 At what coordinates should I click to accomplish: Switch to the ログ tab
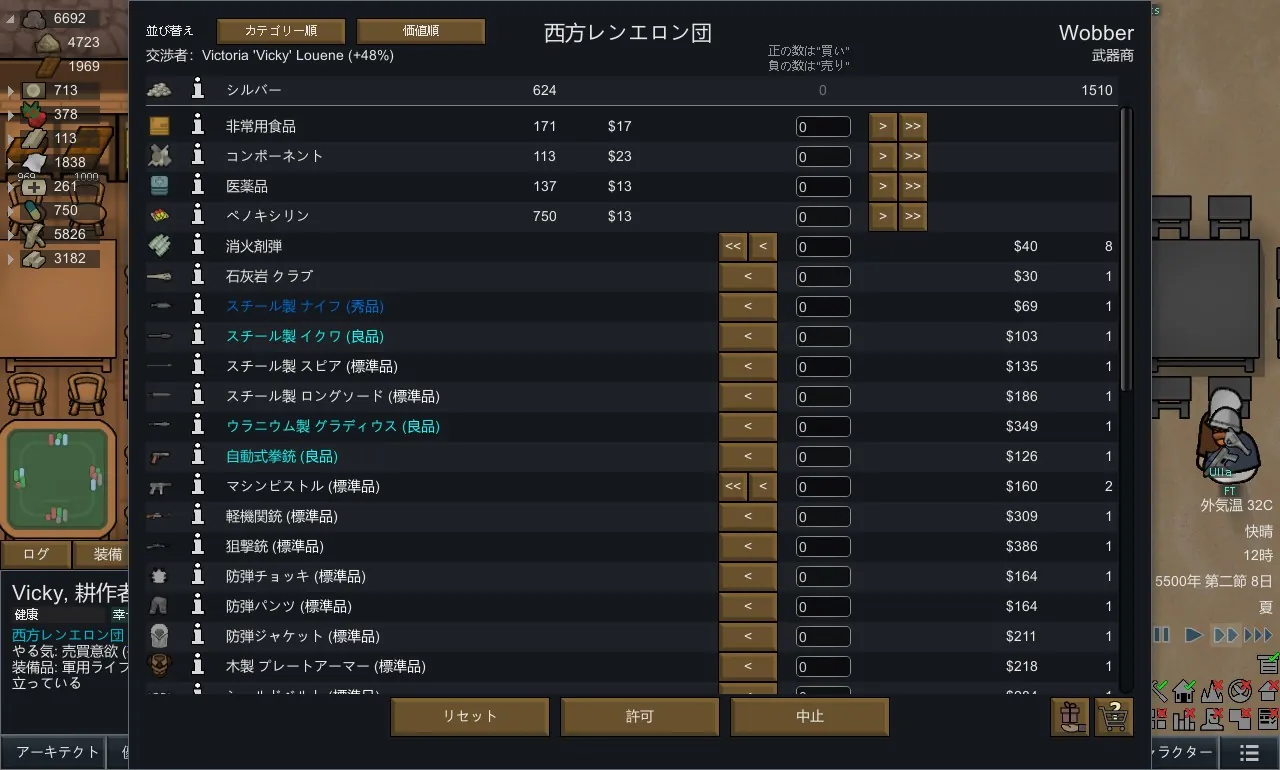pos(36,555)
